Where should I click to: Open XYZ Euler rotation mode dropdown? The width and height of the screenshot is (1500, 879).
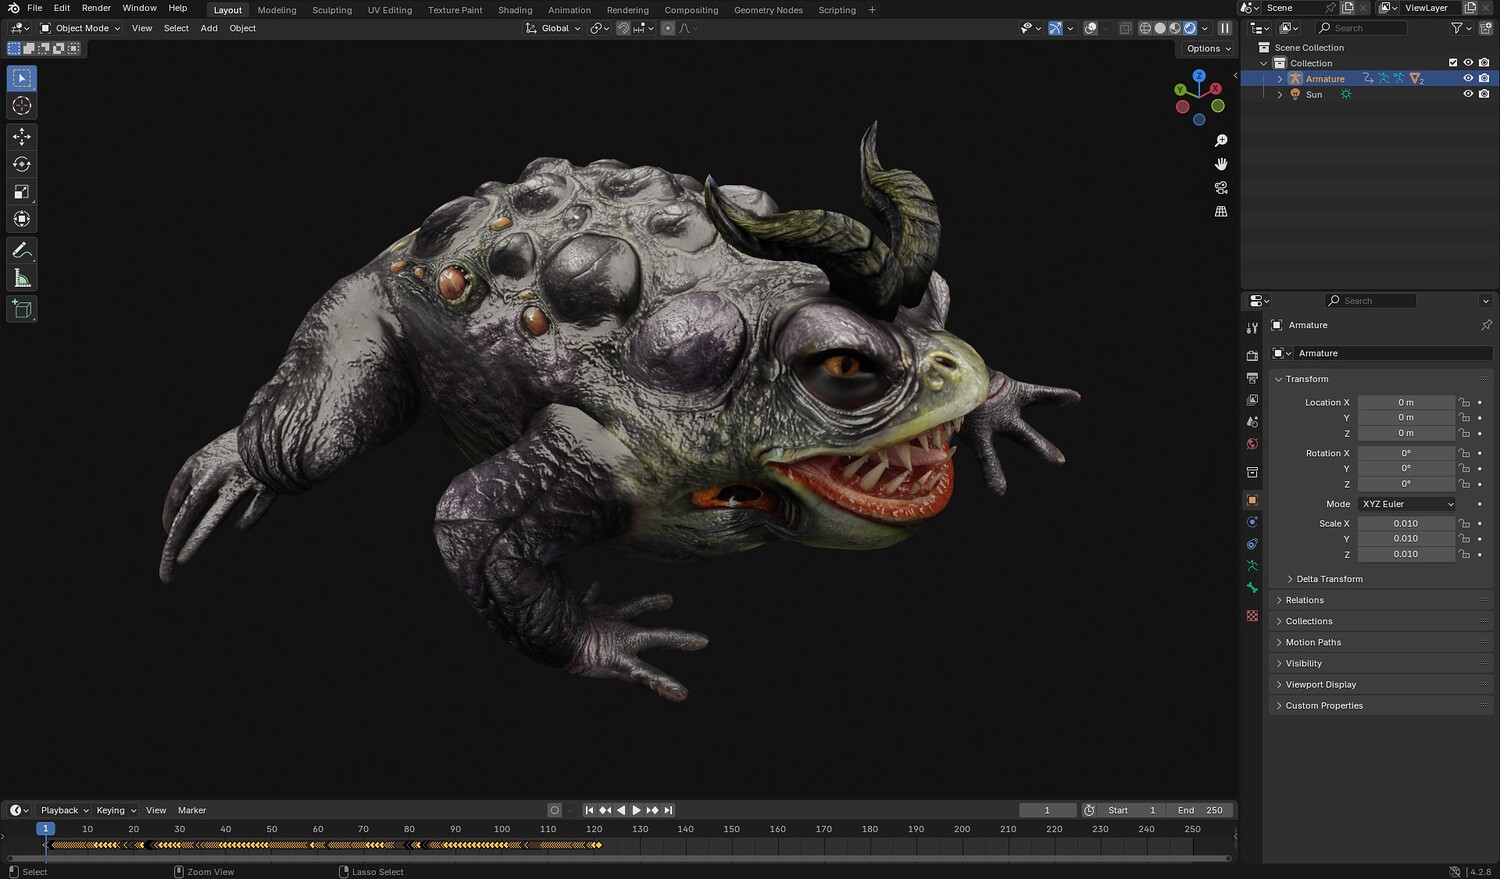(x=1407, y=504)
